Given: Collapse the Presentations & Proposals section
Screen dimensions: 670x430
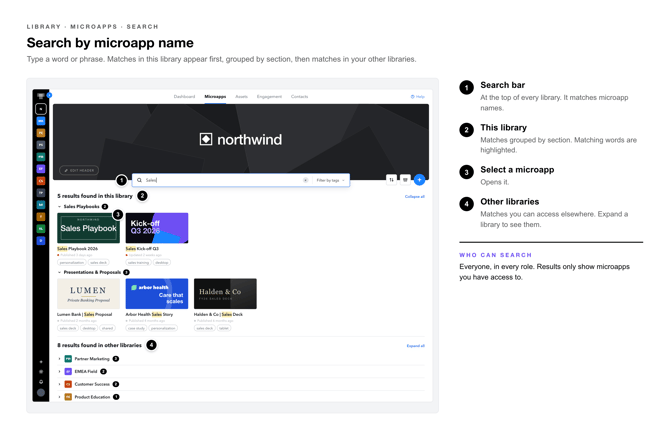Looking at the screenshot, I should [59, 272].
